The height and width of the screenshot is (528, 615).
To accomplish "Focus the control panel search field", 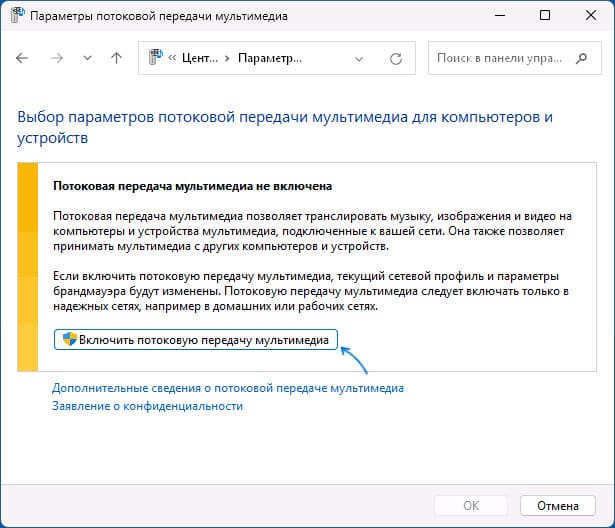I will pos(514,58).
